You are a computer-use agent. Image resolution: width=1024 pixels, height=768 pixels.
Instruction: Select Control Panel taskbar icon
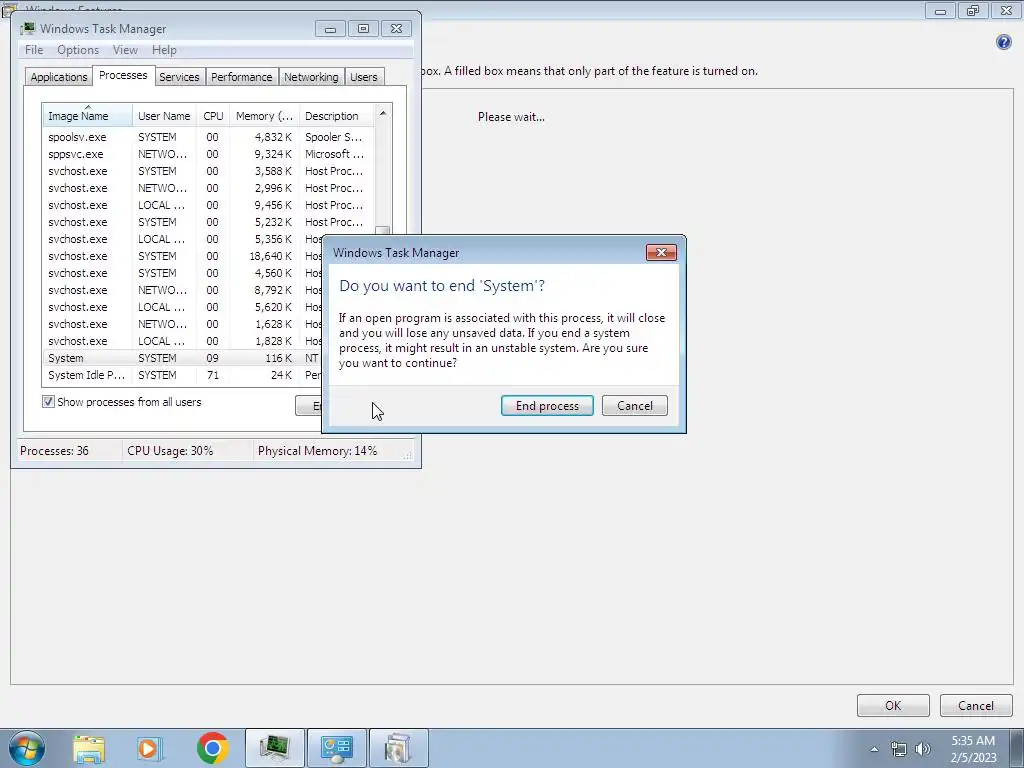pos(337,748)
